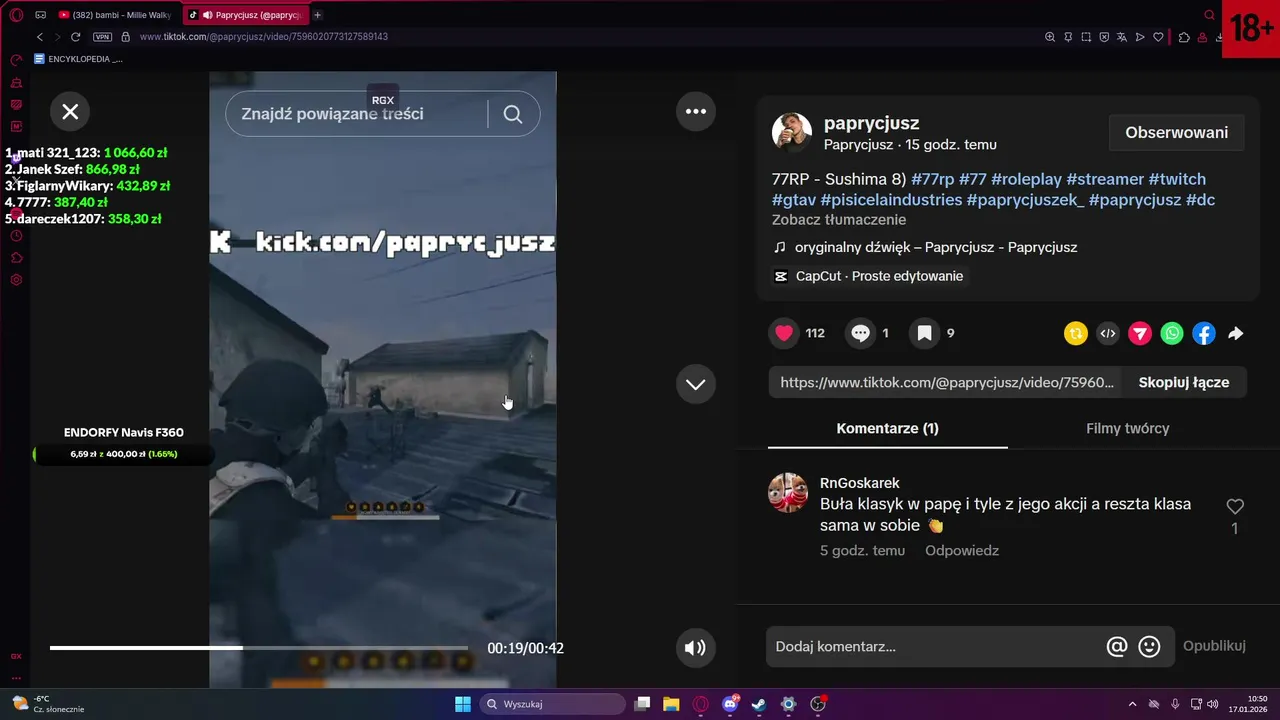Like RnGoskarek's comment with heart
This screenshot has height=720, width=1280.
coord(1235,507)
